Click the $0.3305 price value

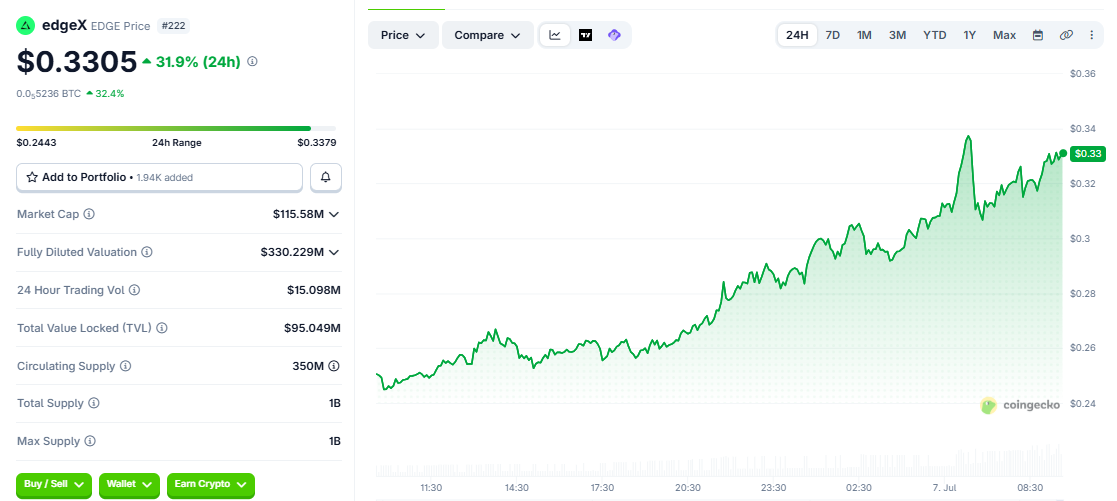[77, 61]
